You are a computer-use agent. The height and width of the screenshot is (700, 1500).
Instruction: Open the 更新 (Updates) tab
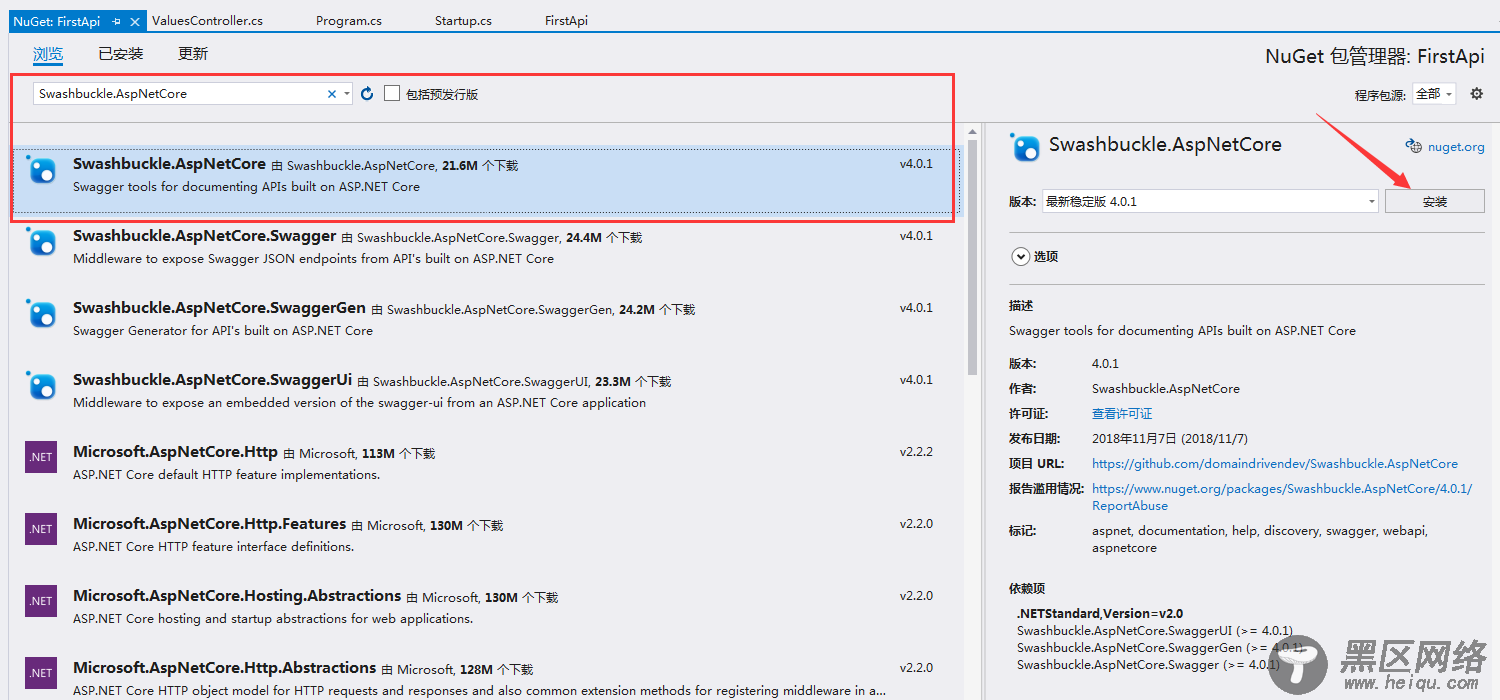point(193,54)
